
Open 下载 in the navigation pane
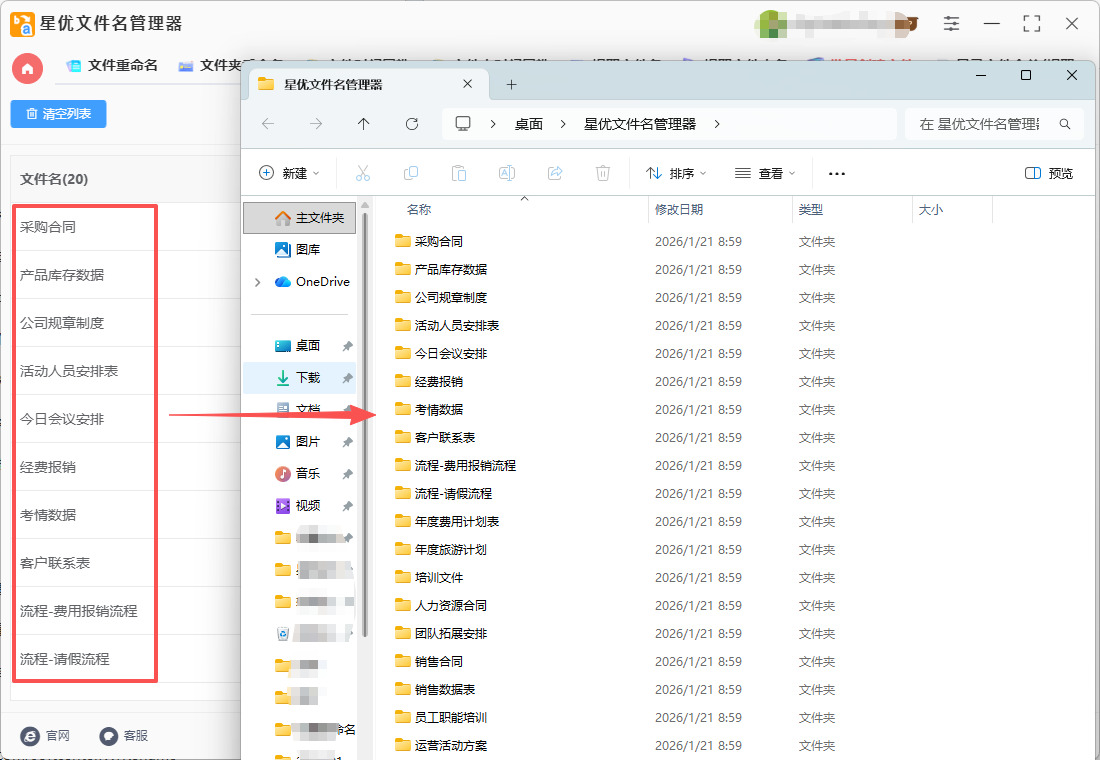click(x=299, y=378)
